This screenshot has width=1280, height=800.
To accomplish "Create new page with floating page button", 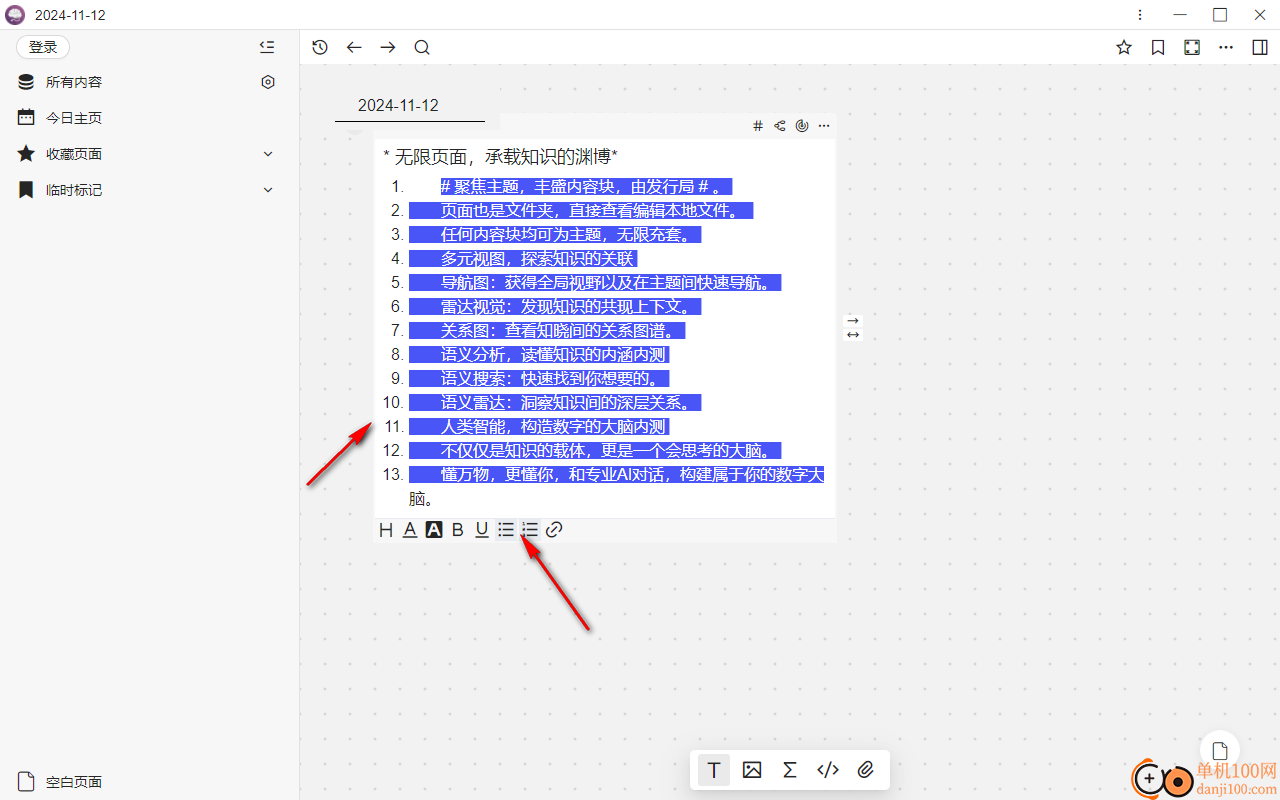I will pos(1220,751).
